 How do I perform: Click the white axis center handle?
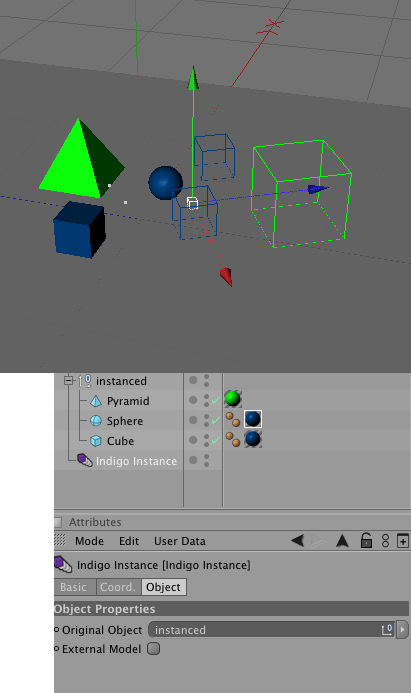(192, 203)
